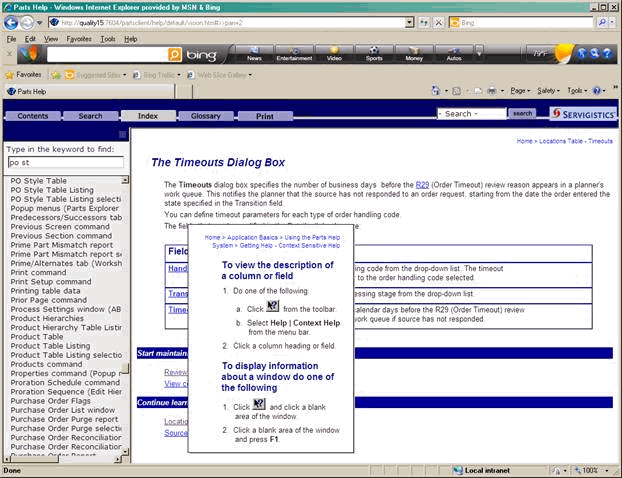Click Application Basics link in popup
The image size is (622, 478).
252,237
